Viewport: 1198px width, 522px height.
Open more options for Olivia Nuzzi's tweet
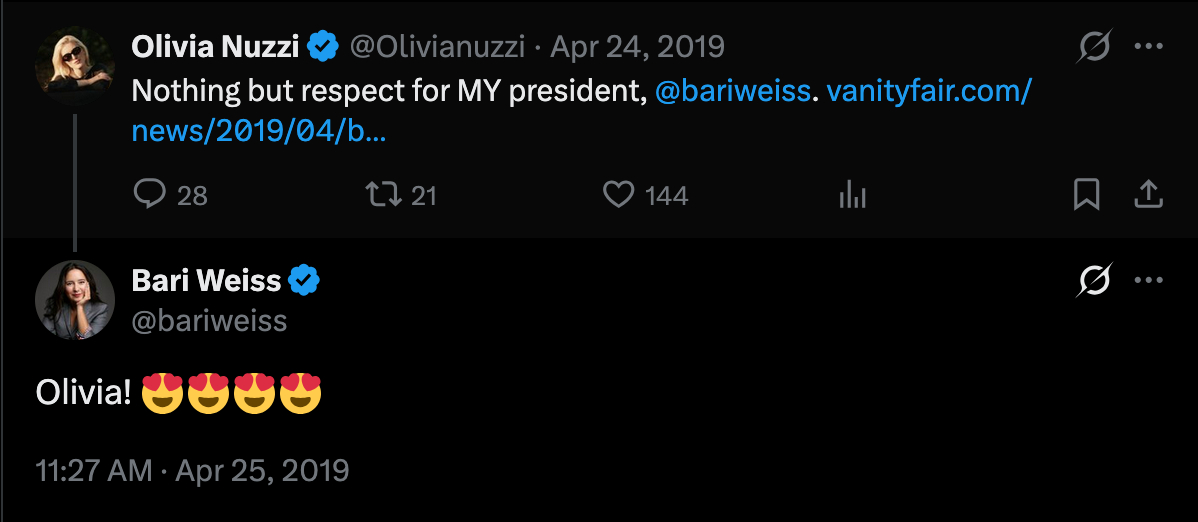(x=1148, y=47)
